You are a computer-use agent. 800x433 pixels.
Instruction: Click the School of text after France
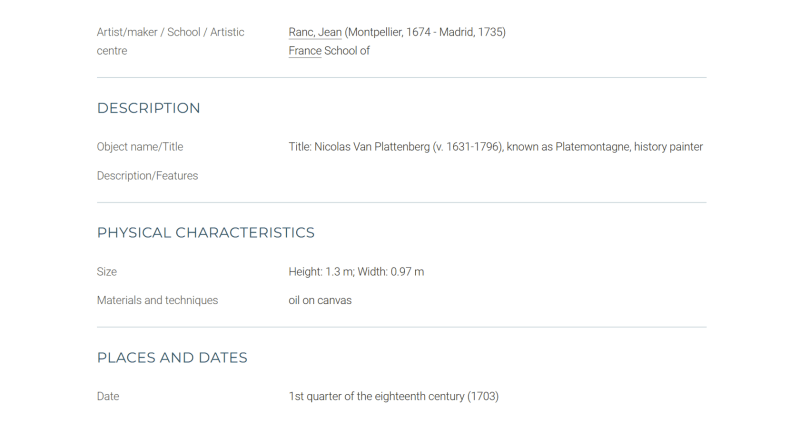347,51
